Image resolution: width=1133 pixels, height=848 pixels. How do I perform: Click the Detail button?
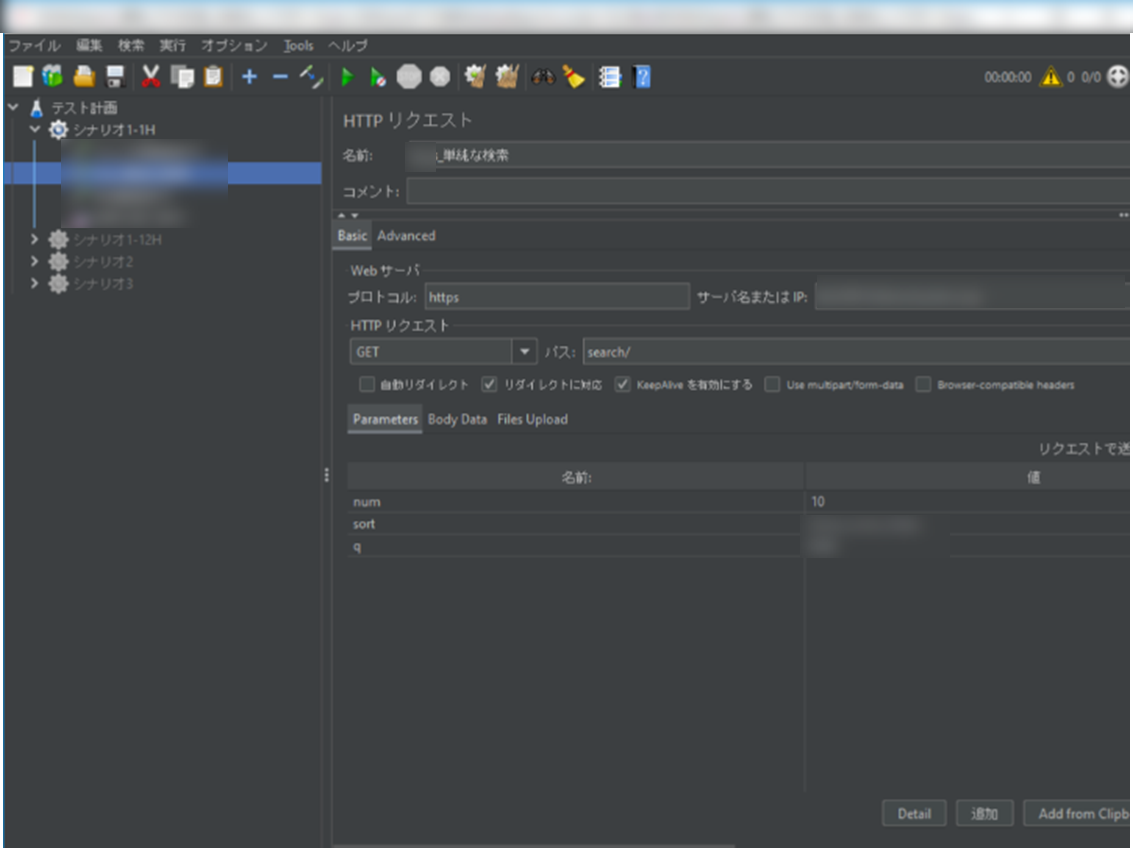pyautogui.click(x=914, y=813)
